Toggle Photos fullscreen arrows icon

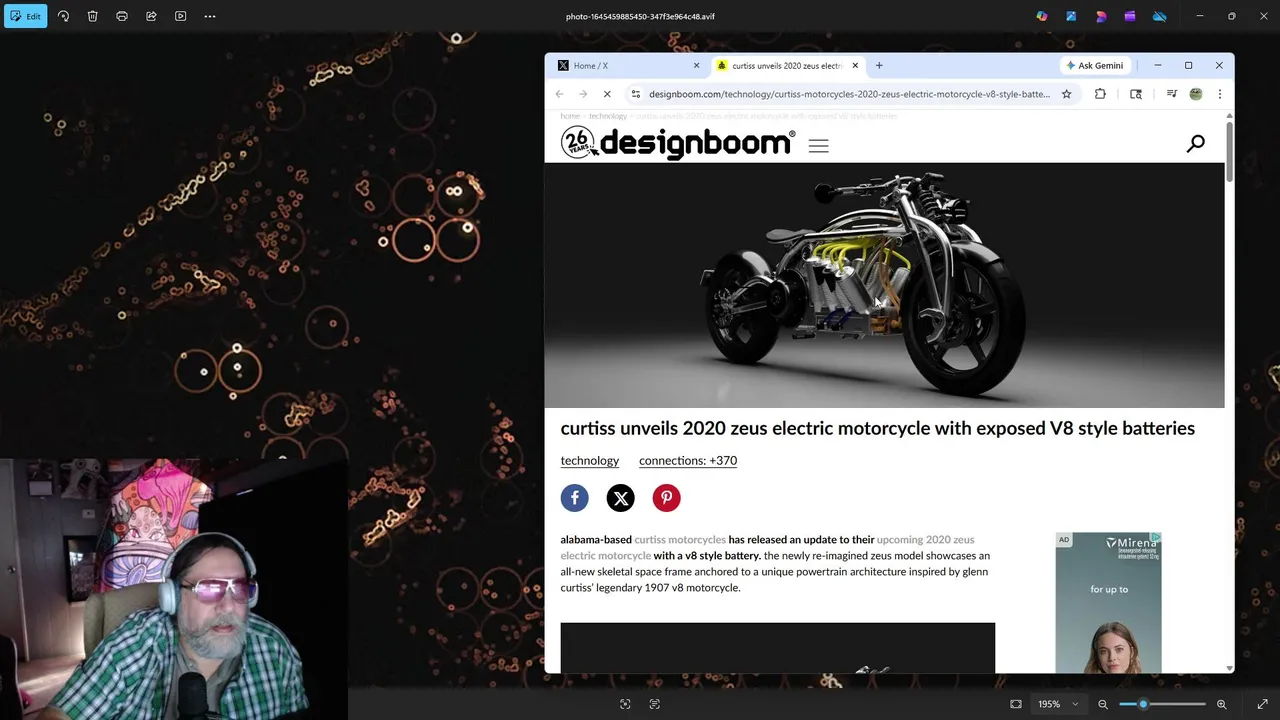click(1262, 704)
